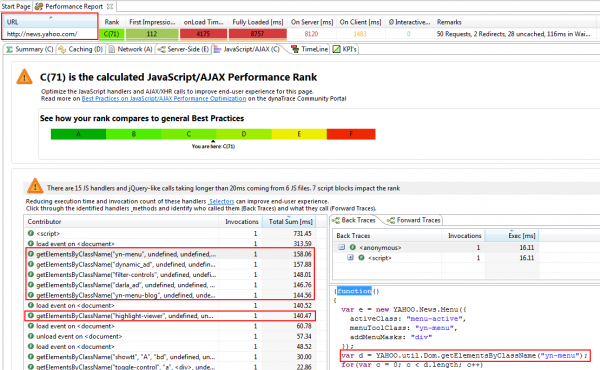
Task: Open Best Practices on JavaScript/AJAX Performance link
Action: point(164,99)
